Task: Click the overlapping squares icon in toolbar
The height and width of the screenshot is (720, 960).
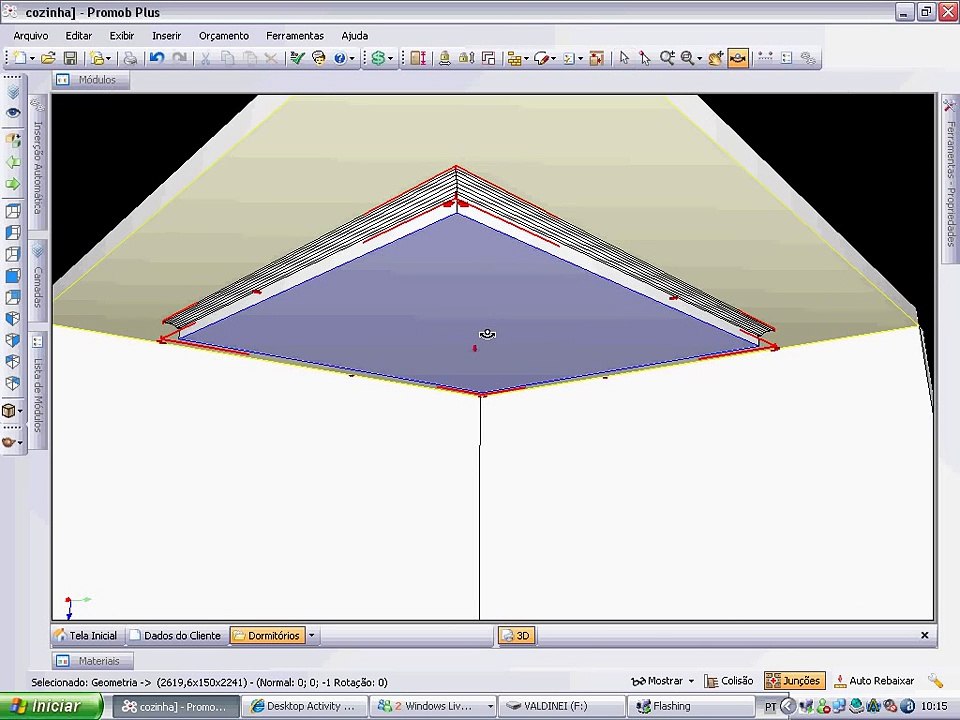Action: (488, 58)
